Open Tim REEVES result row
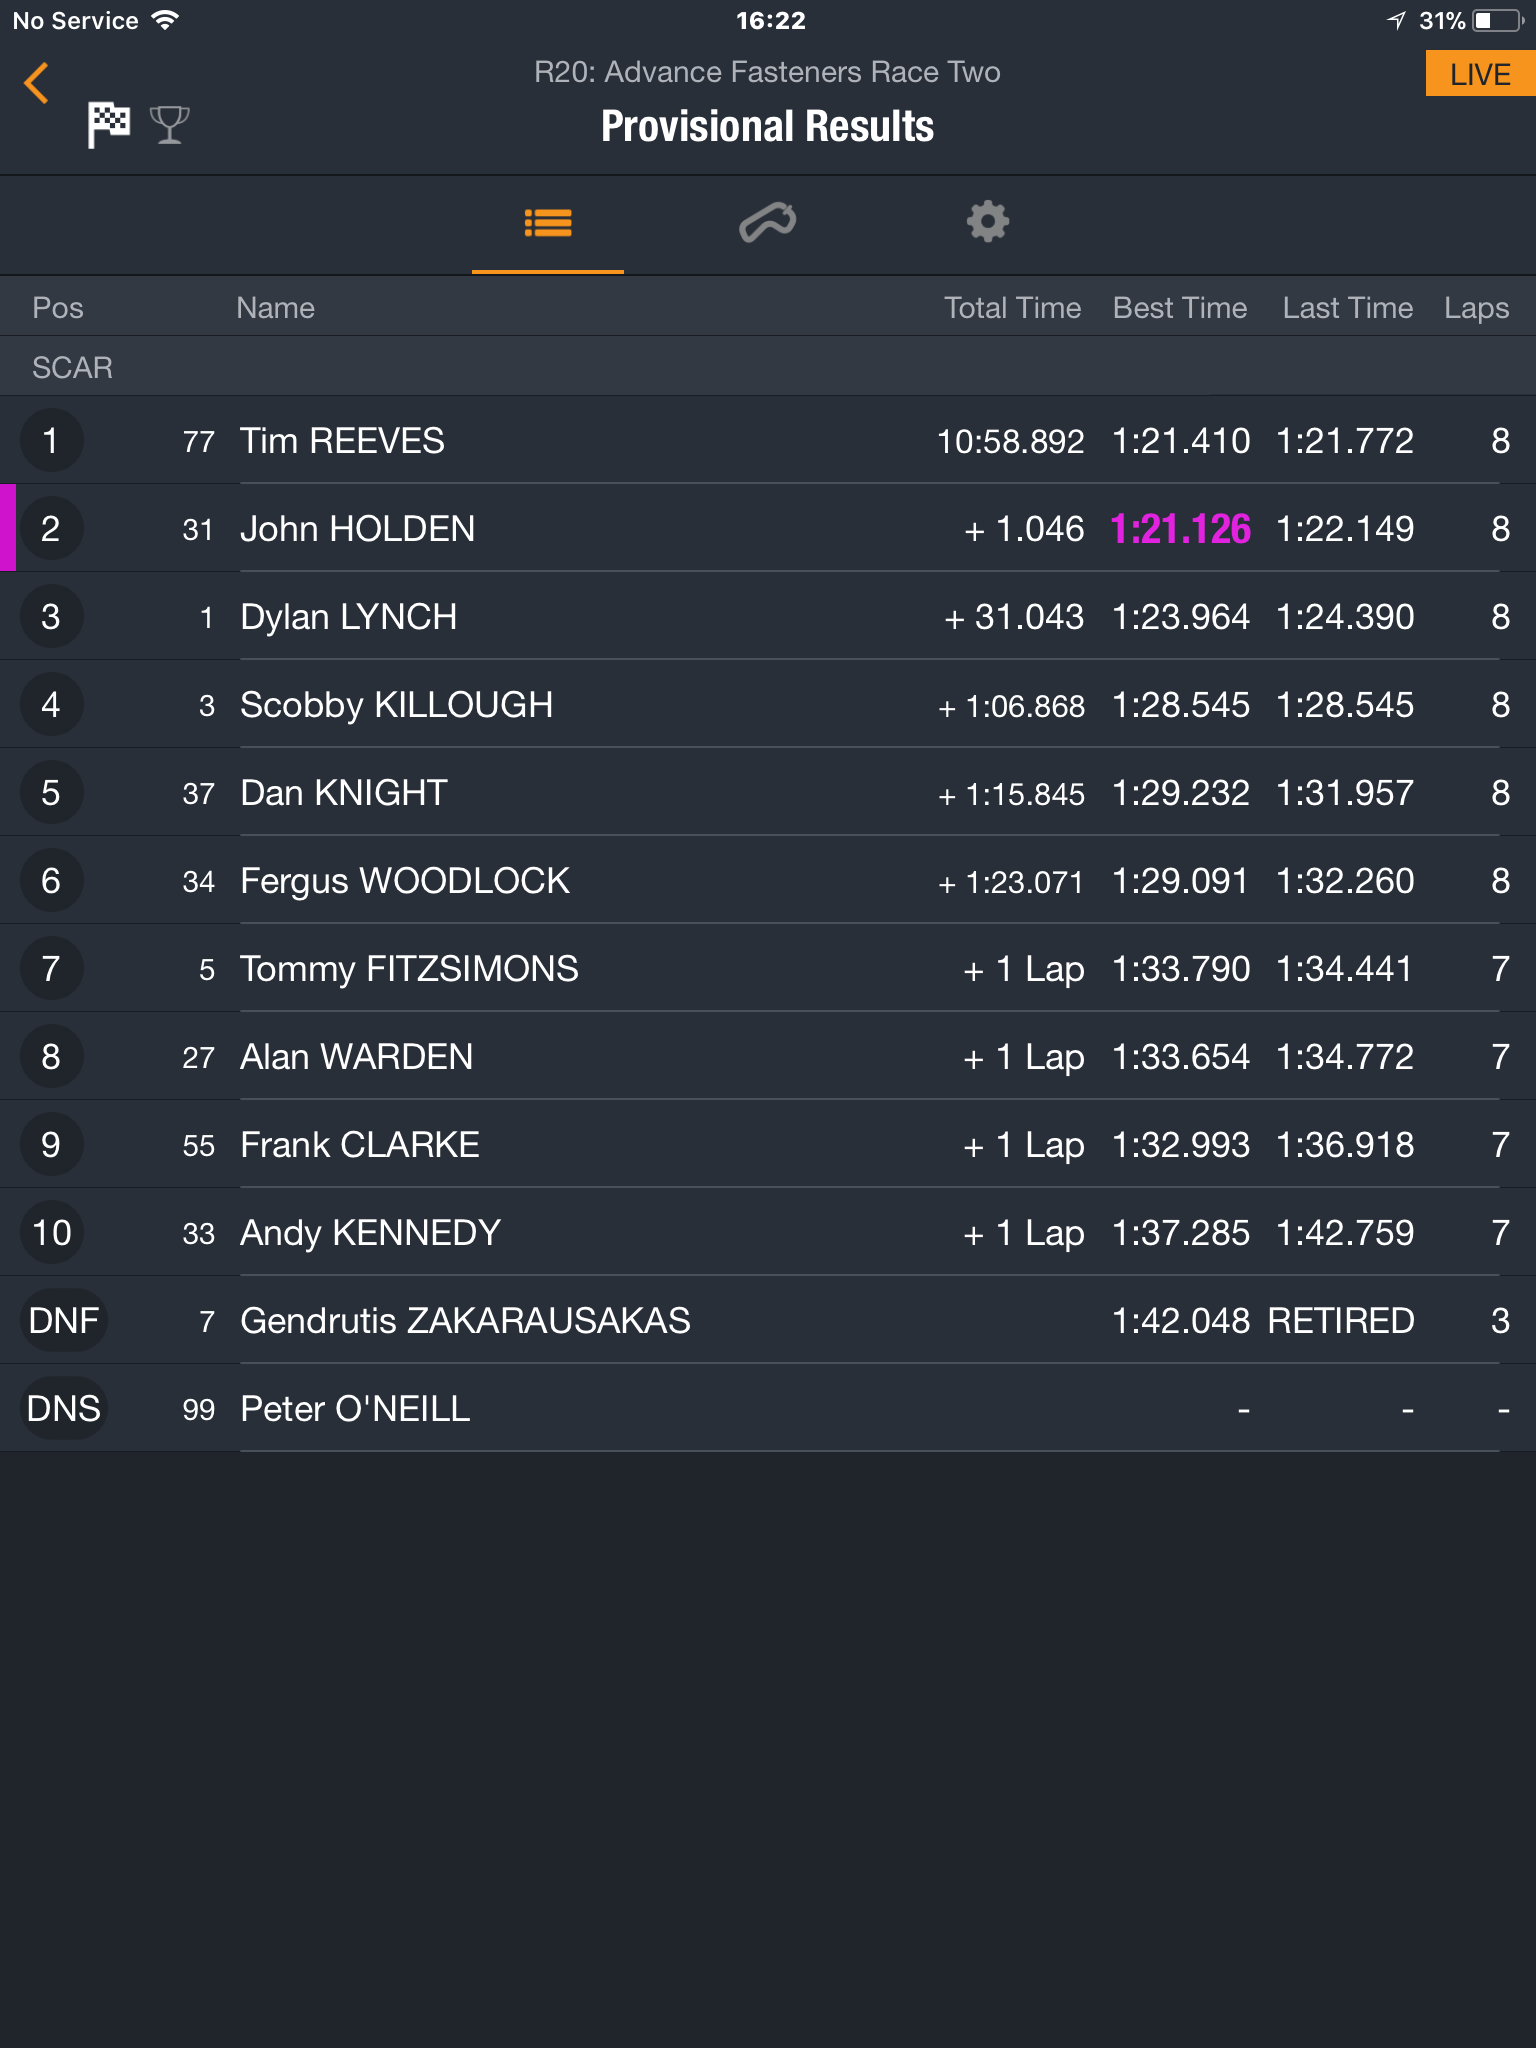This screenshot has width=1536, height=2048. click(x=768, y=441)
